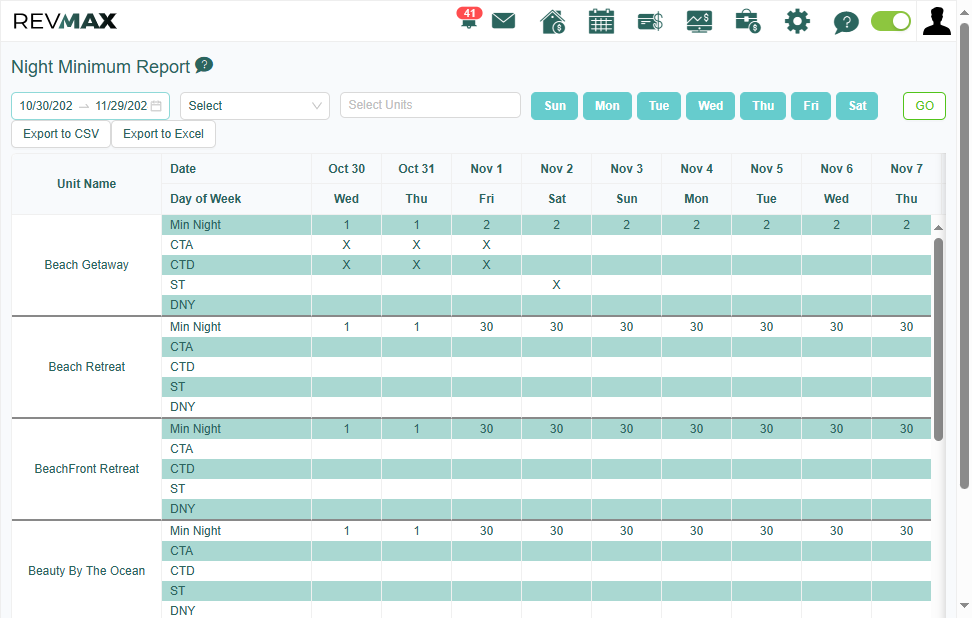This screenshot has height=618, width=972.
Task: Click the calendar icon in the date range field
Action: 156,106
